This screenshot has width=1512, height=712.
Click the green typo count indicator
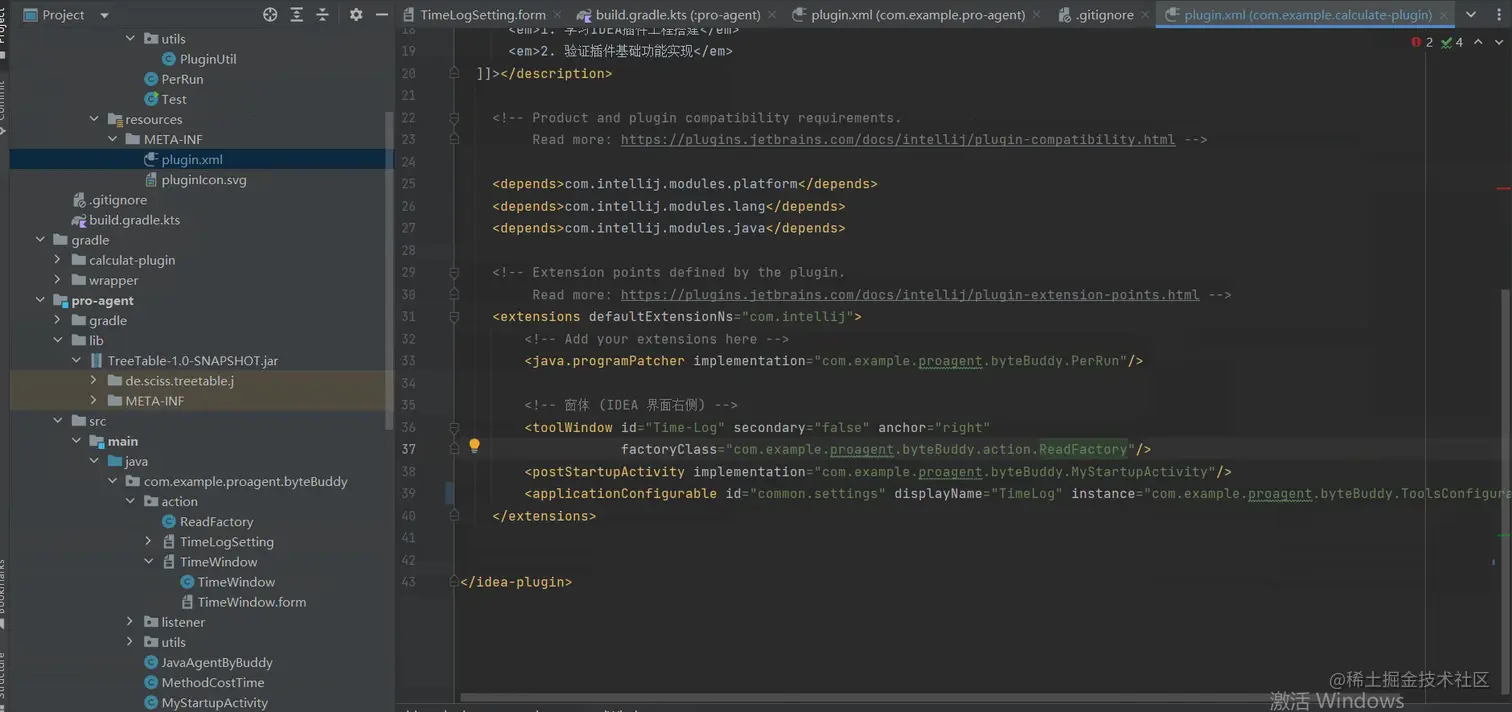coord(1452,42)
